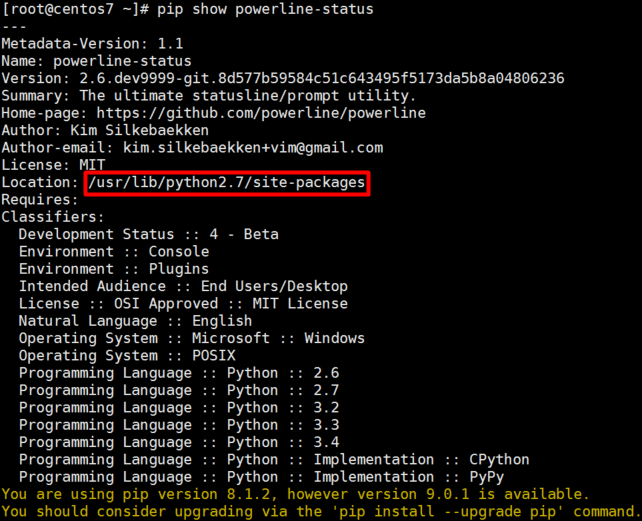Select the kim.silkebaekken+vim@gmail.com email address
The width and height of the screenshot is (642, 521).
point(253,148)
